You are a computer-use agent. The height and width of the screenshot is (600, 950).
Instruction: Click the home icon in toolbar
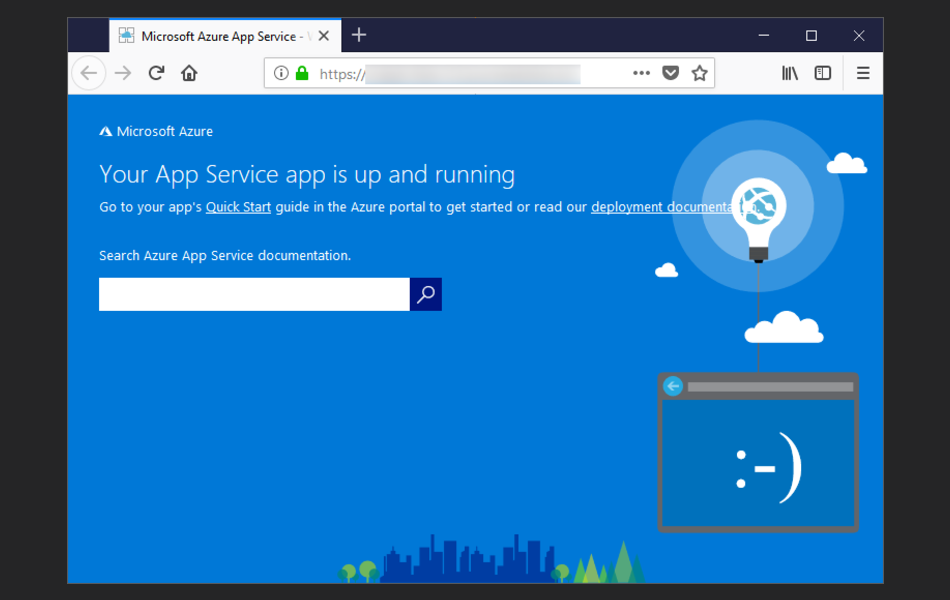pyautogui.click(x=189, y=72)
